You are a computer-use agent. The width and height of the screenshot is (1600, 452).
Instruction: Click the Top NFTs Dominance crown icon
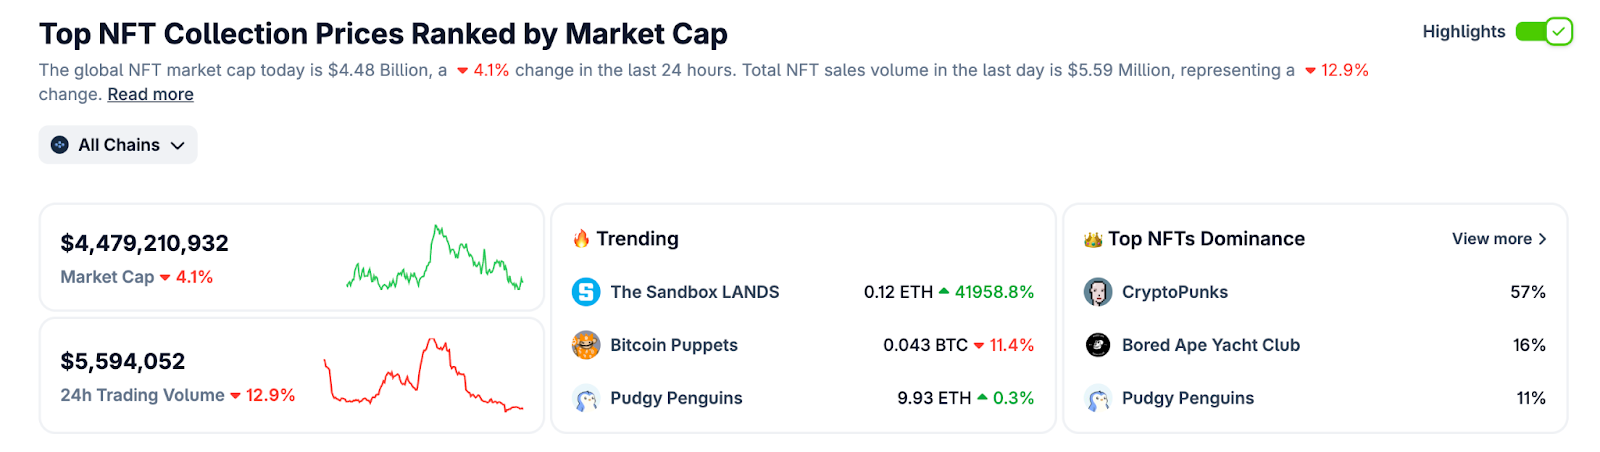click(1093, 239)
